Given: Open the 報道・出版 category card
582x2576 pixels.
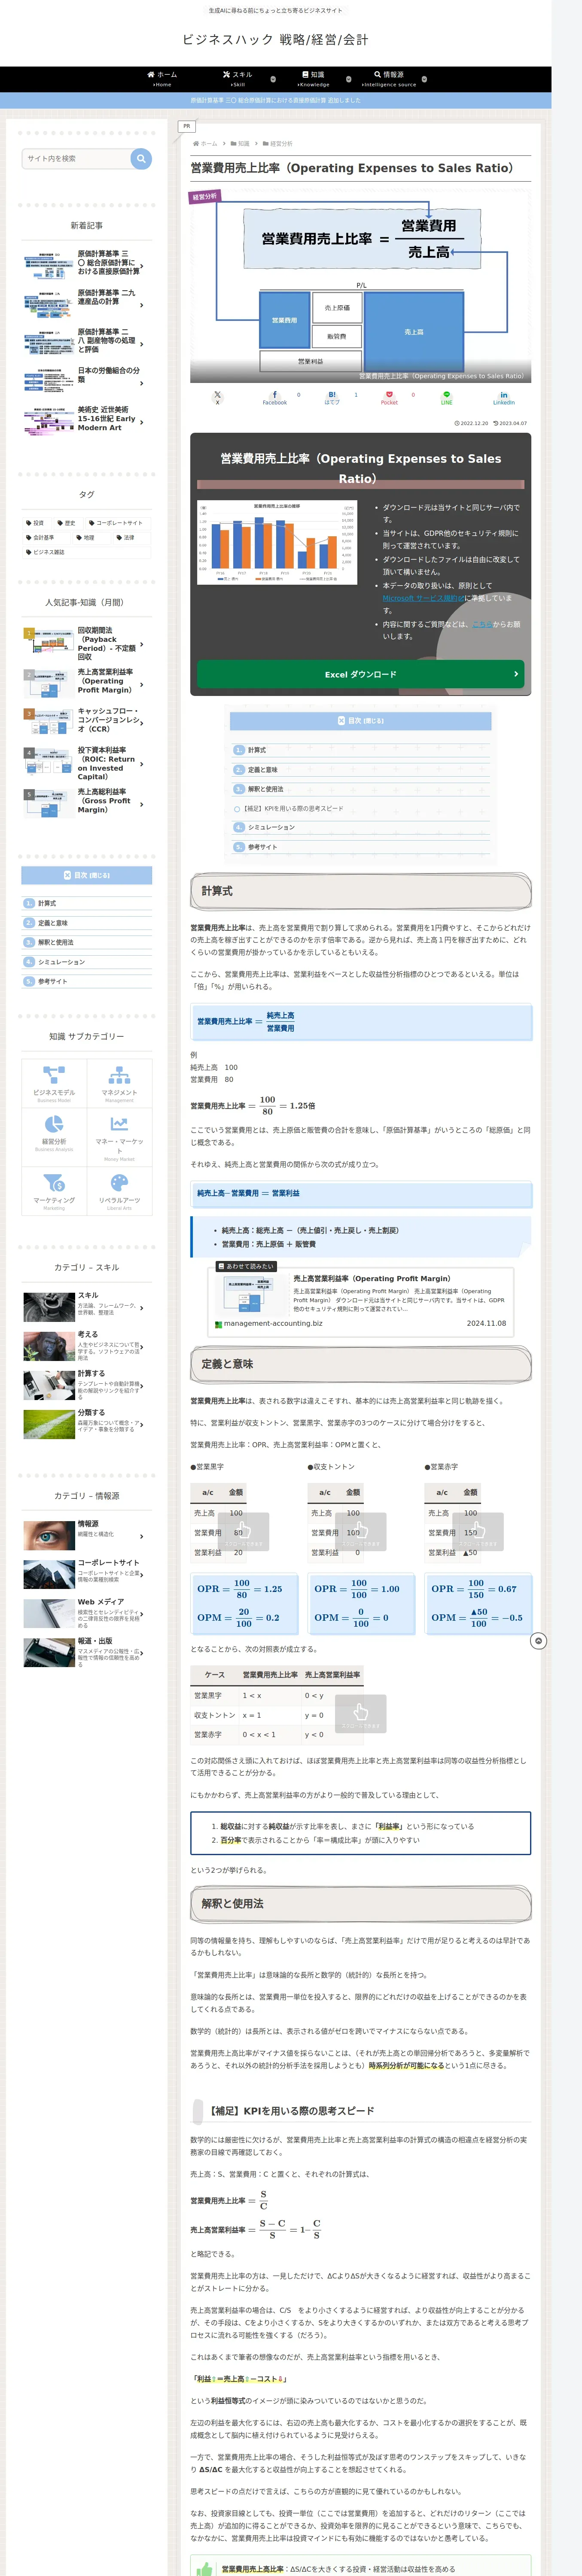Looking at the screenshot, I should 83,1652.
